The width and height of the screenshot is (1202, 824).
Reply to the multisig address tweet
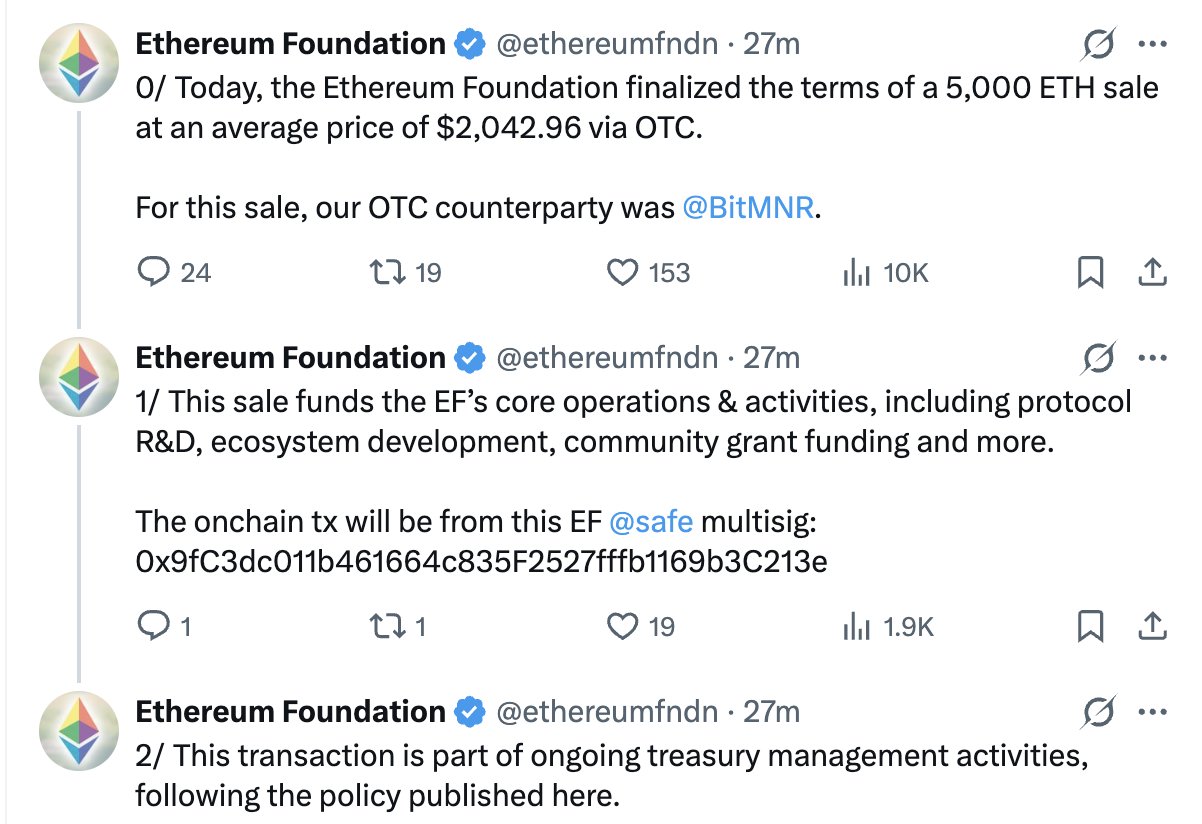[x=154, y=626]
